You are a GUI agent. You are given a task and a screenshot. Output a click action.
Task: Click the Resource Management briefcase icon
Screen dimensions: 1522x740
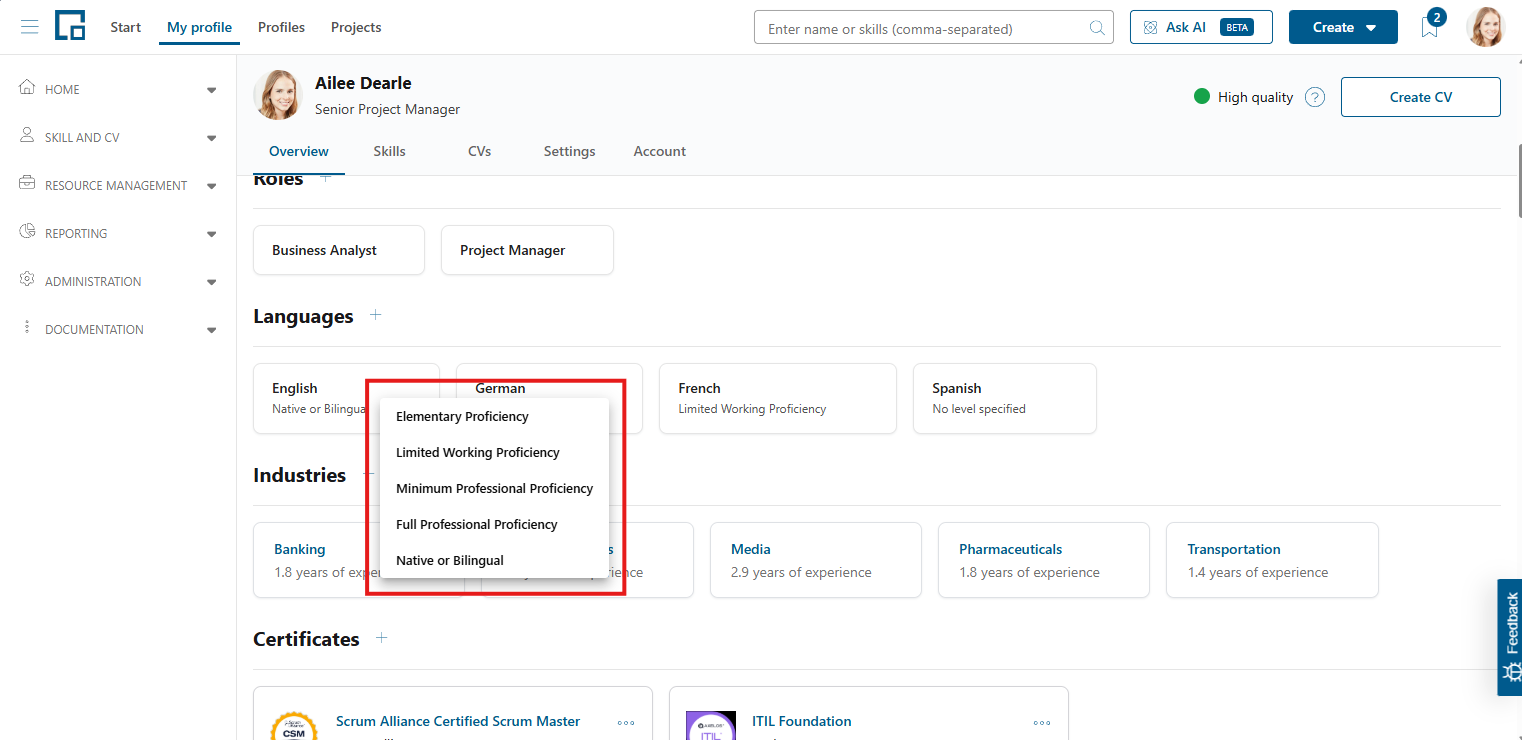click(27, 184)
